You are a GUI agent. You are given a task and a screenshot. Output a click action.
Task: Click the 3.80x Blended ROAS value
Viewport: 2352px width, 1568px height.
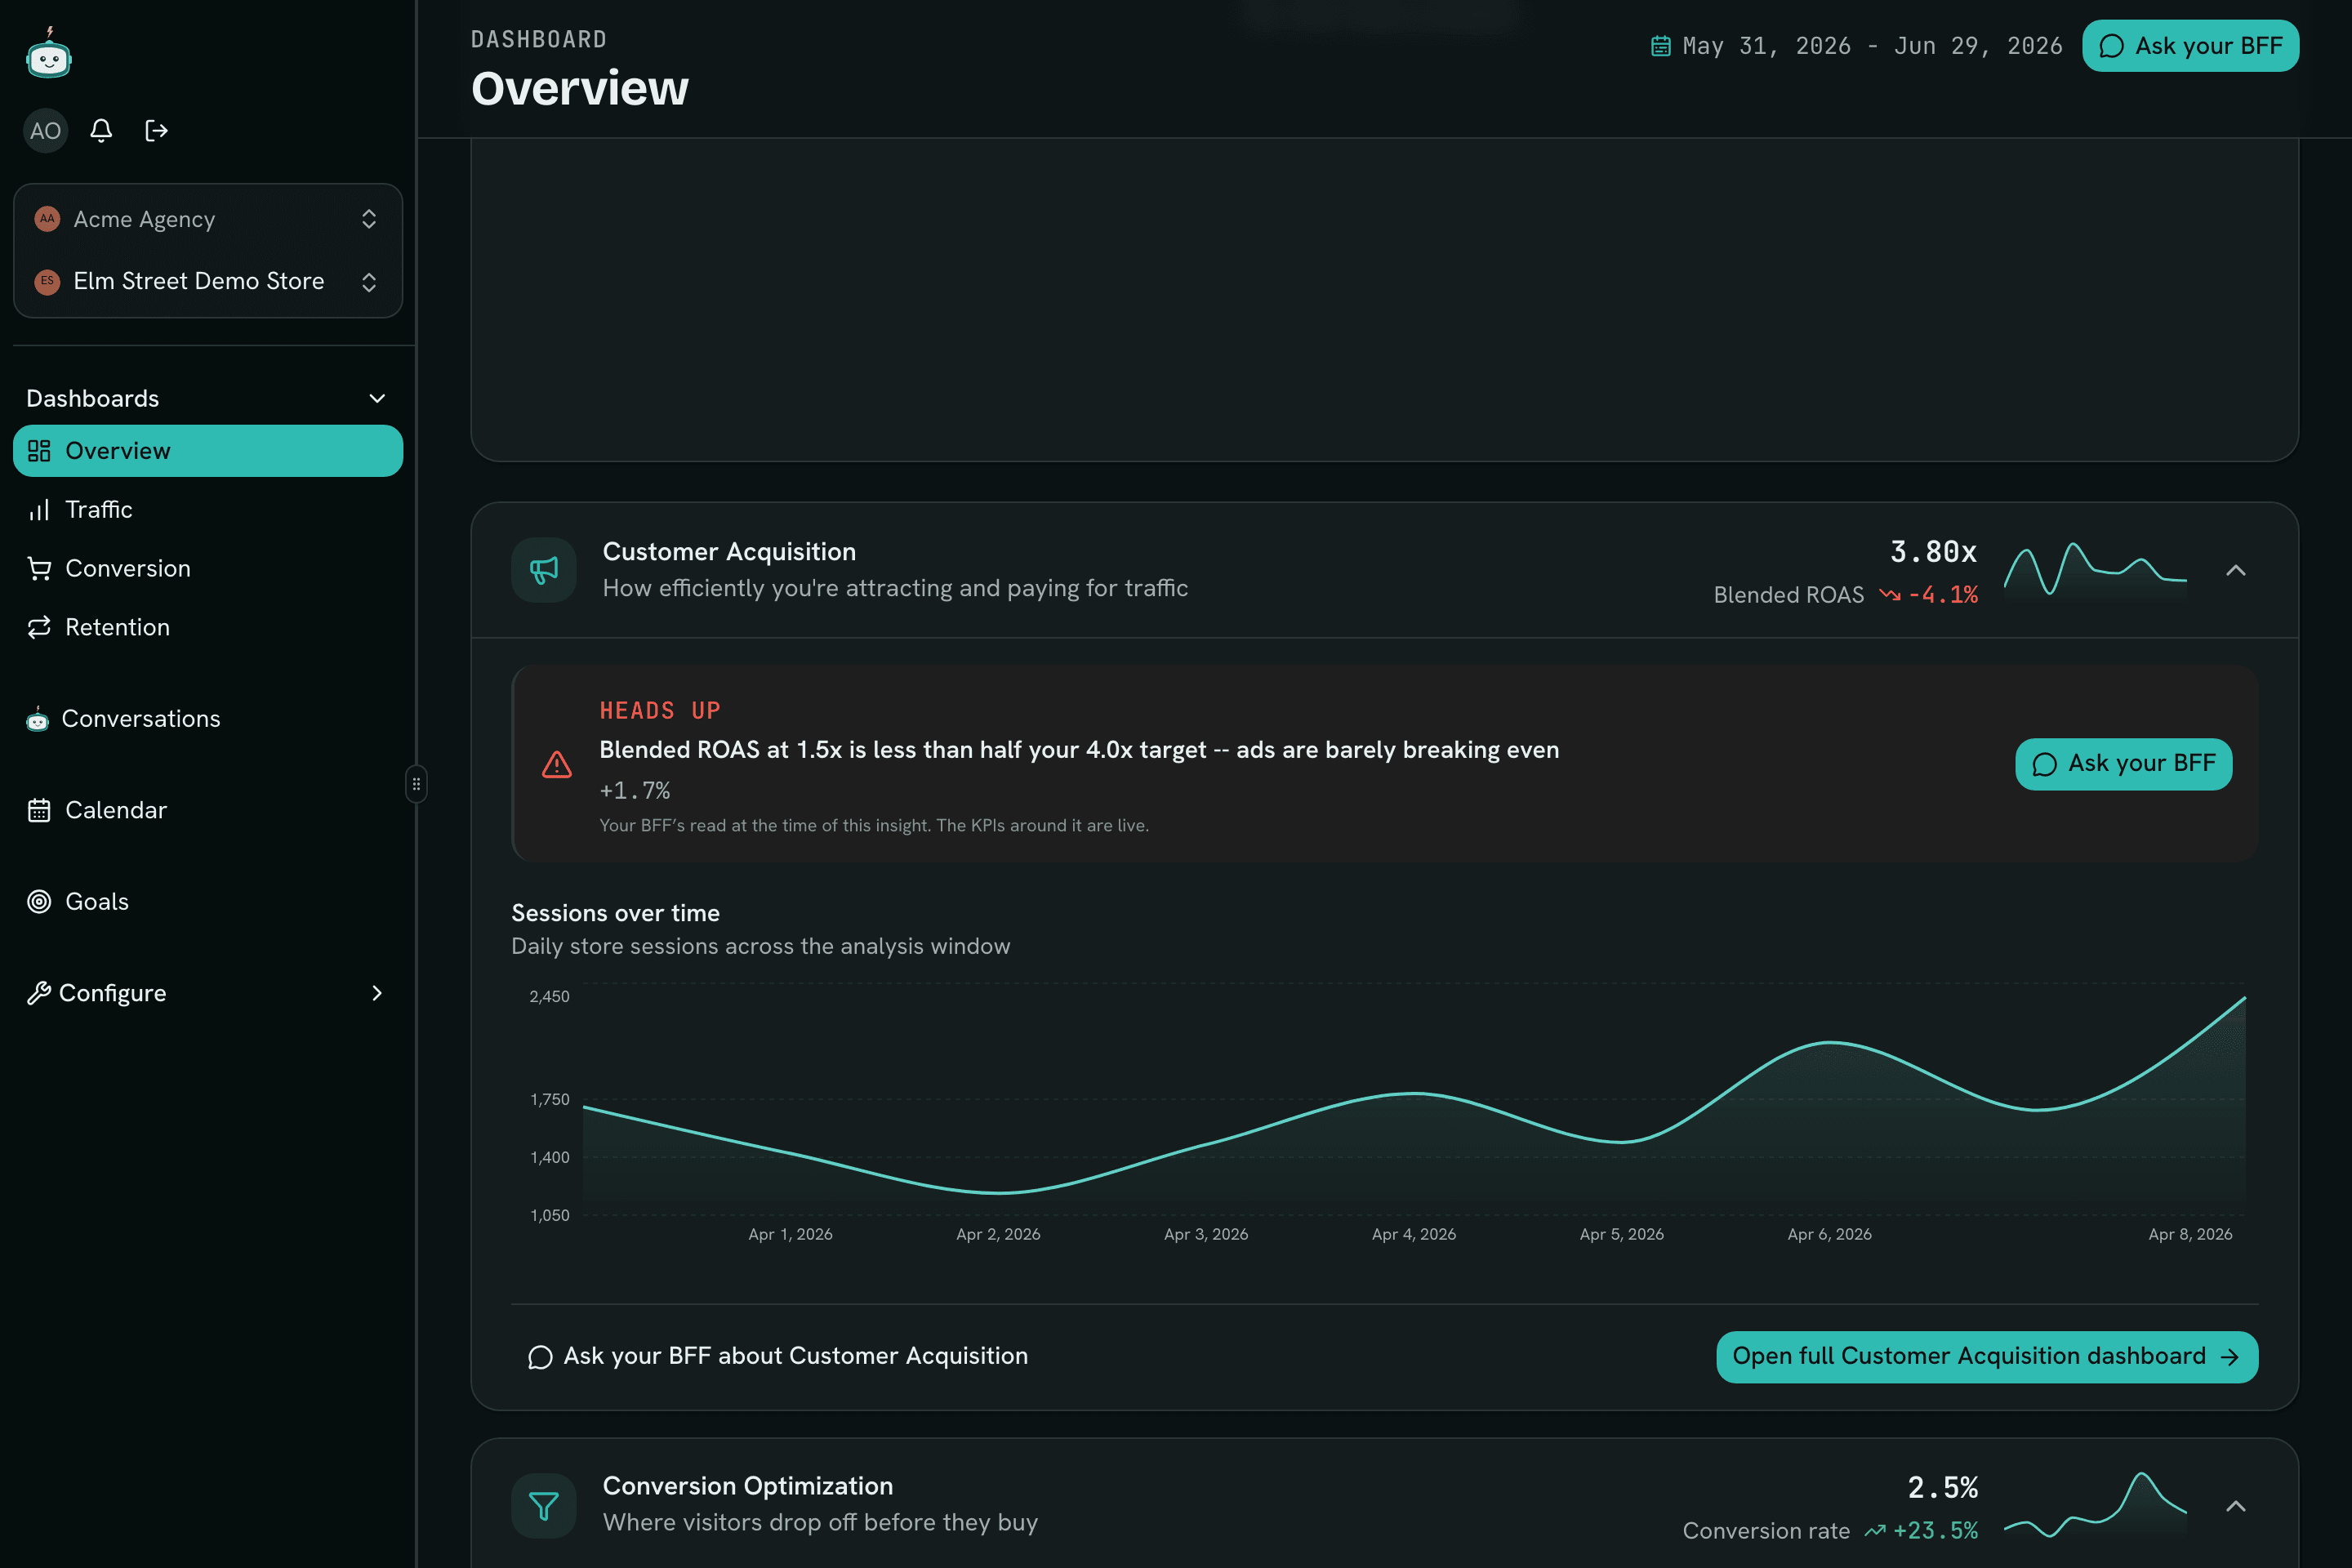click(1933, 552)
